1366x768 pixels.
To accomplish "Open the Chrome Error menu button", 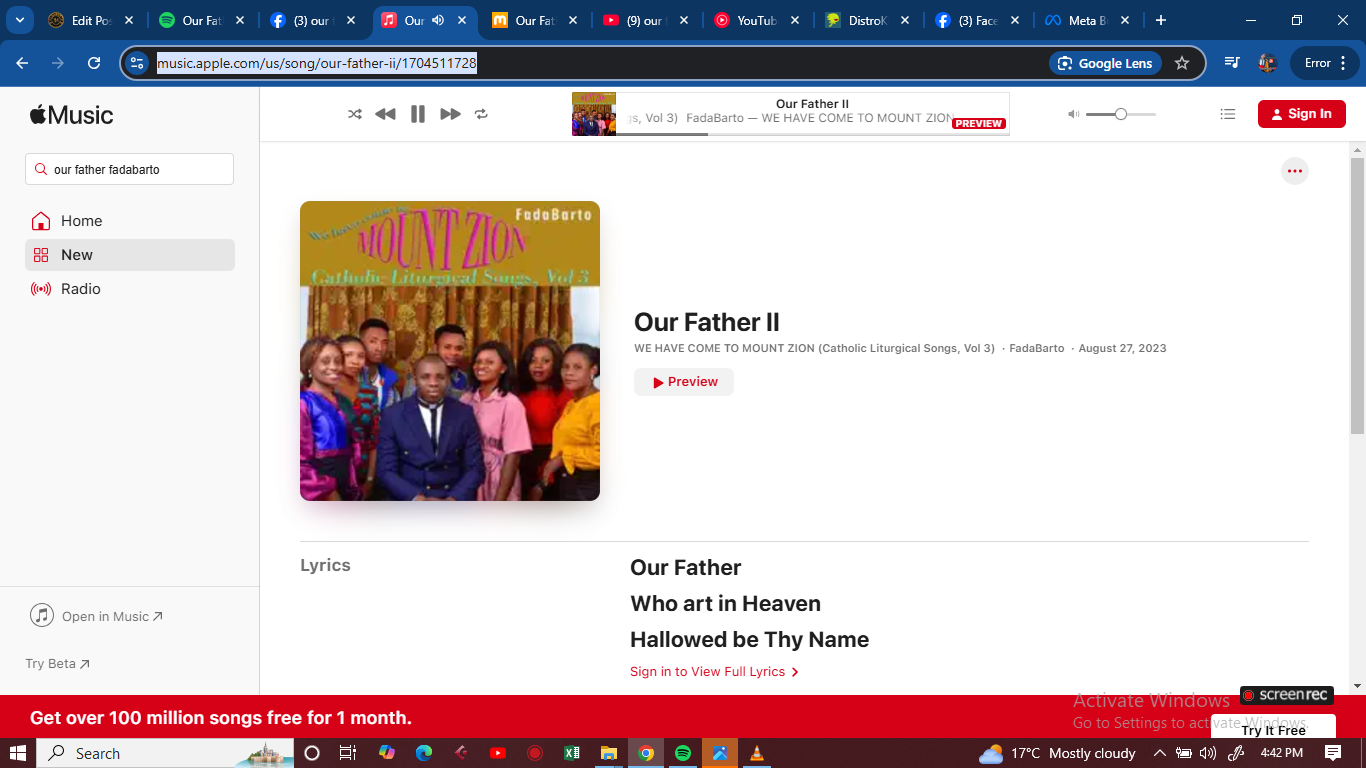I will (x=1325, y=63).
